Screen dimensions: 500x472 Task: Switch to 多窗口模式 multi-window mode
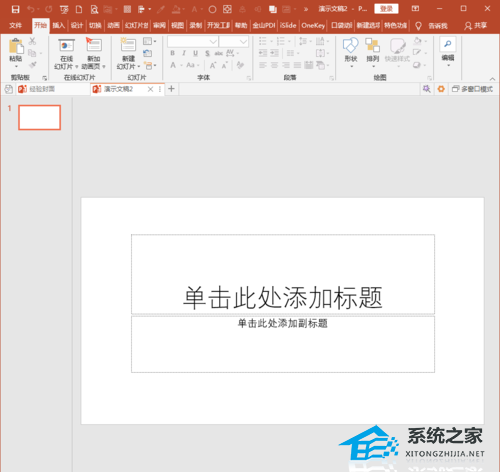472,89
